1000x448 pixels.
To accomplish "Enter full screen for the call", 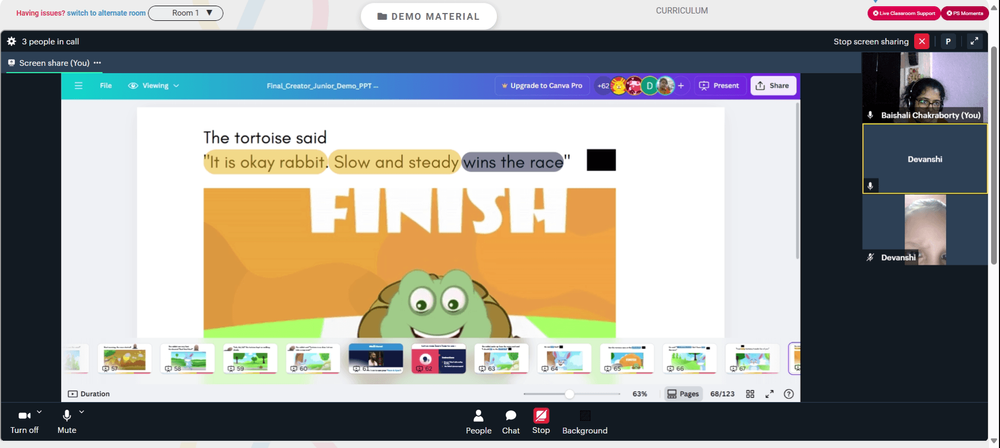I will tap(974, 41).
